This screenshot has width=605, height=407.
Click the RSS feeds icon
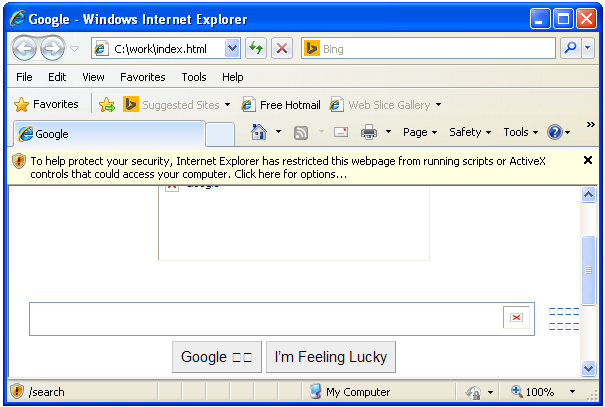click(301, 133)
